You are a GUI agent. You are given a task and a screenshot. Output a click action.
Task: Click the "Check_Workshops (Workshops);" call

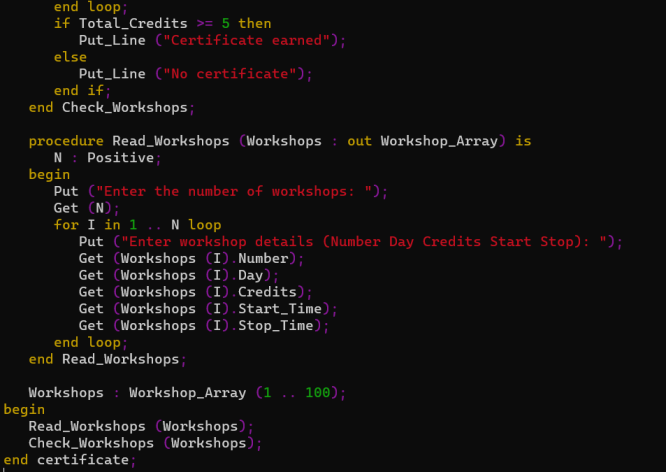click(145, 443)
